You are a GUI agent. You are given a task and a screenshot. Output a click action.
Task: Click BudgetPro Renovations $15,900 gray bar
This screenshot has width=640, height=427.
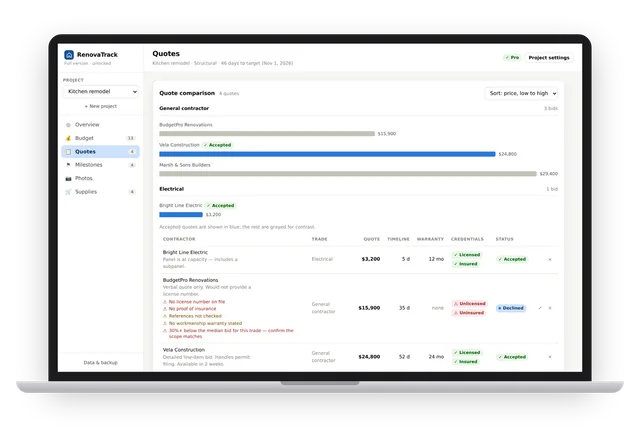pyautogui.click(x=267, y=134)
